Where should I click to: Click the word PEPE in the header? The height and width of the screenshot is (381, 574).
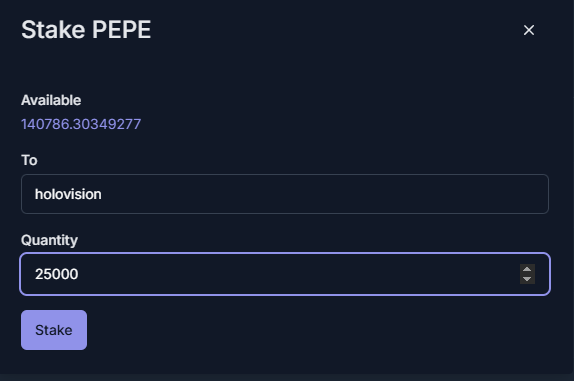[x=121, y=30]
